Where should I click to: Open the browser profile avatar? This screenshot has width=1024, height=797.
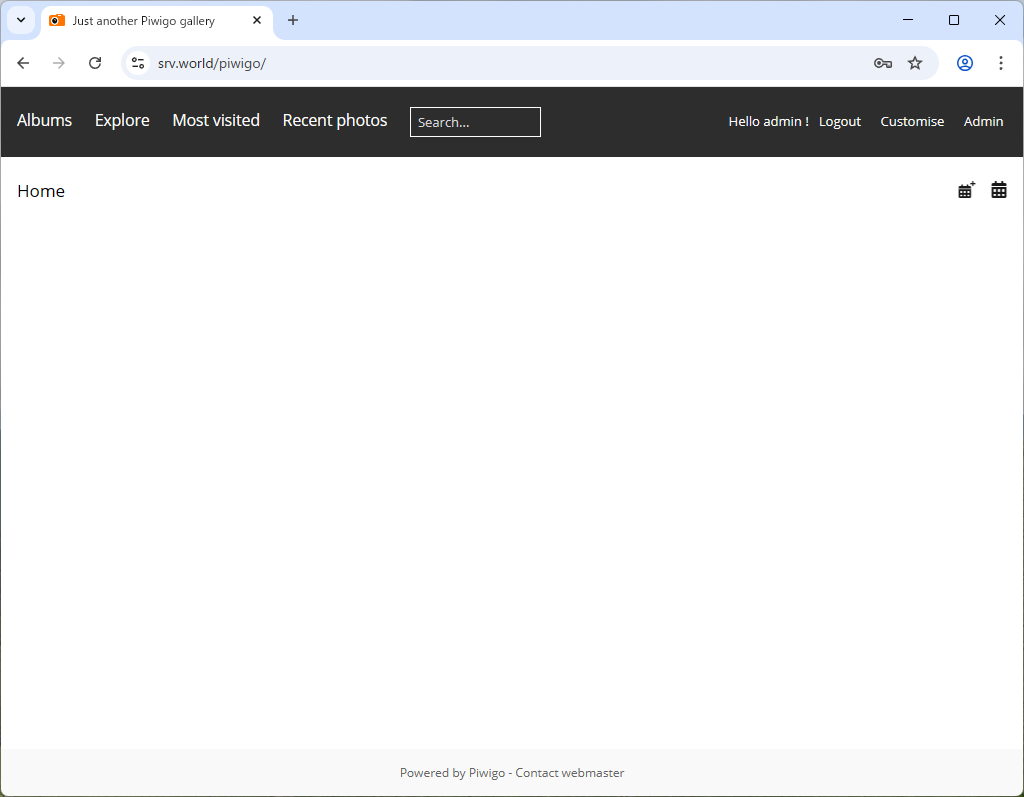[964, 62]
